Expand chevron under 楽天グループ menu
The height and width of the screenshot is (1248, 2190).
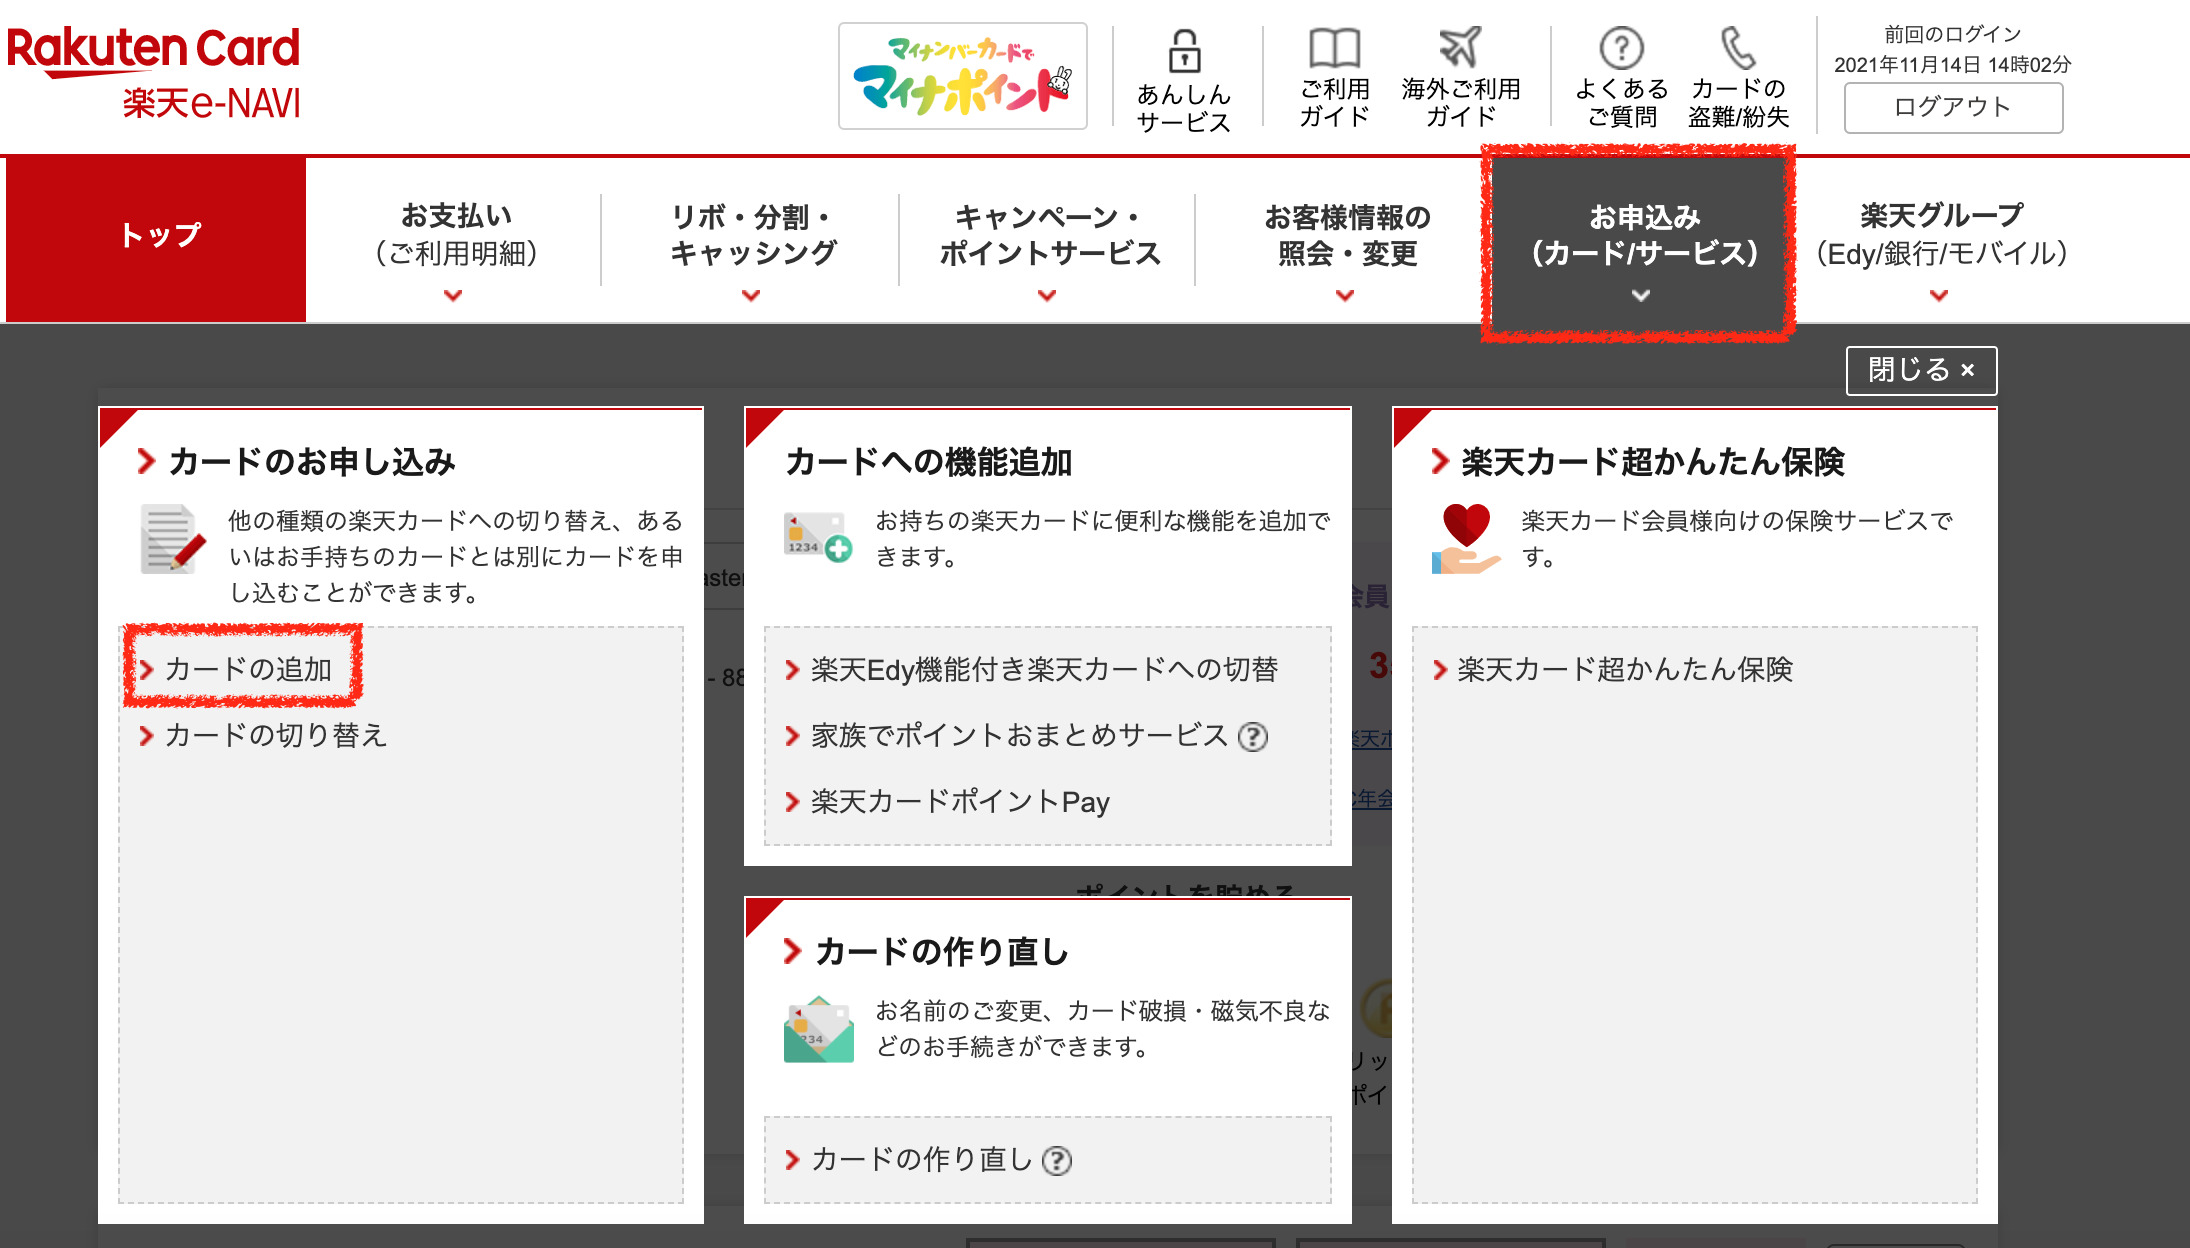[1939, 295]
